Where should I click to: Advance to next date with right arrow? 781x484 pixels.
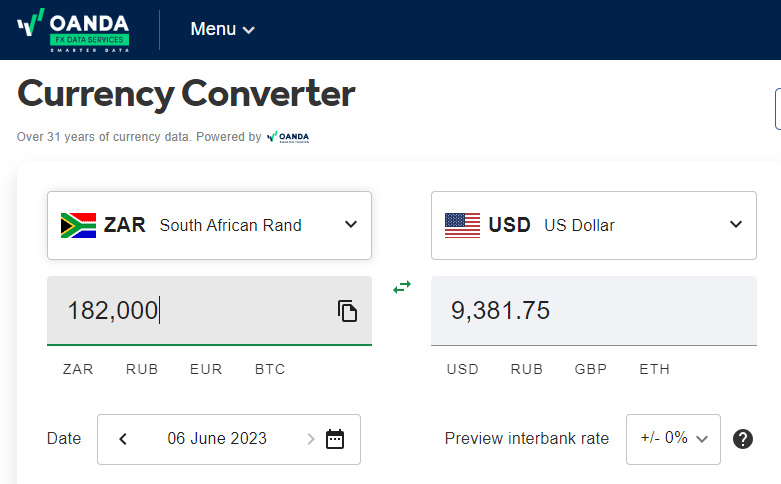coord(310,439)
